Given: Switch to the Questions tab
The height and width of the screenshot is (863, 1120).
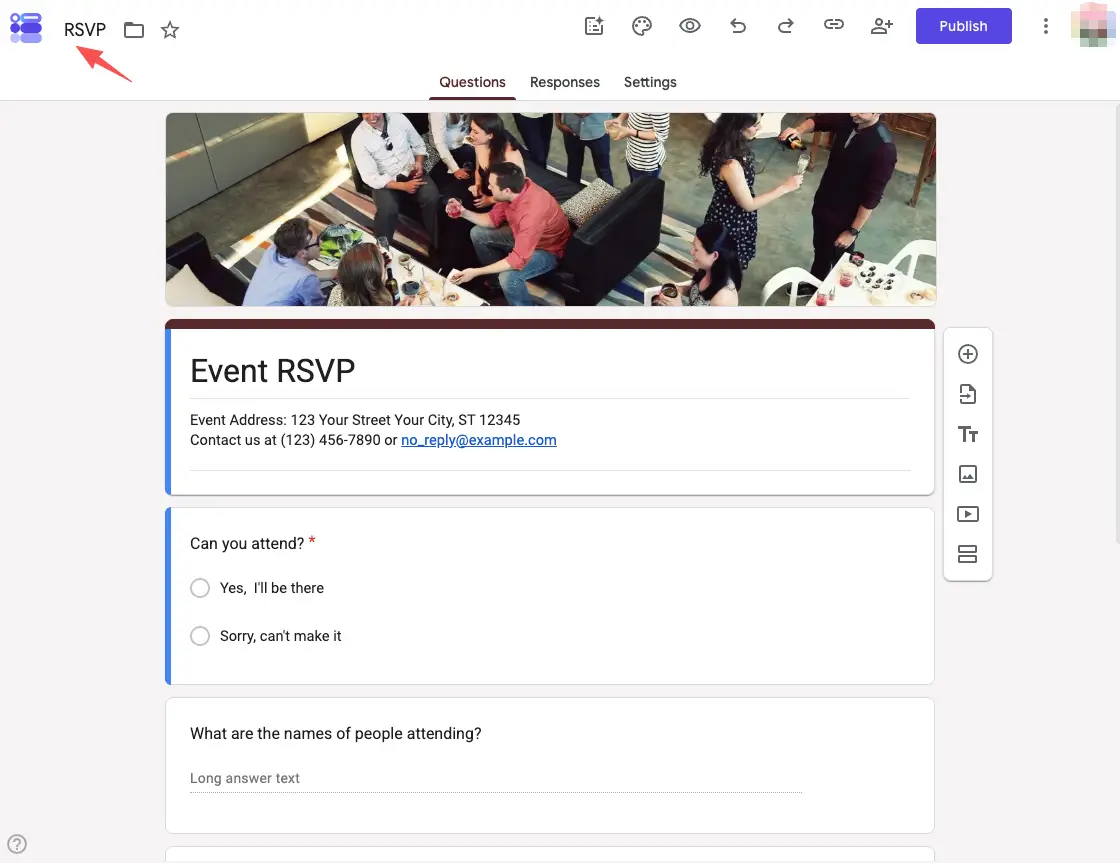Looking at the screenshot, I should 472,82.
